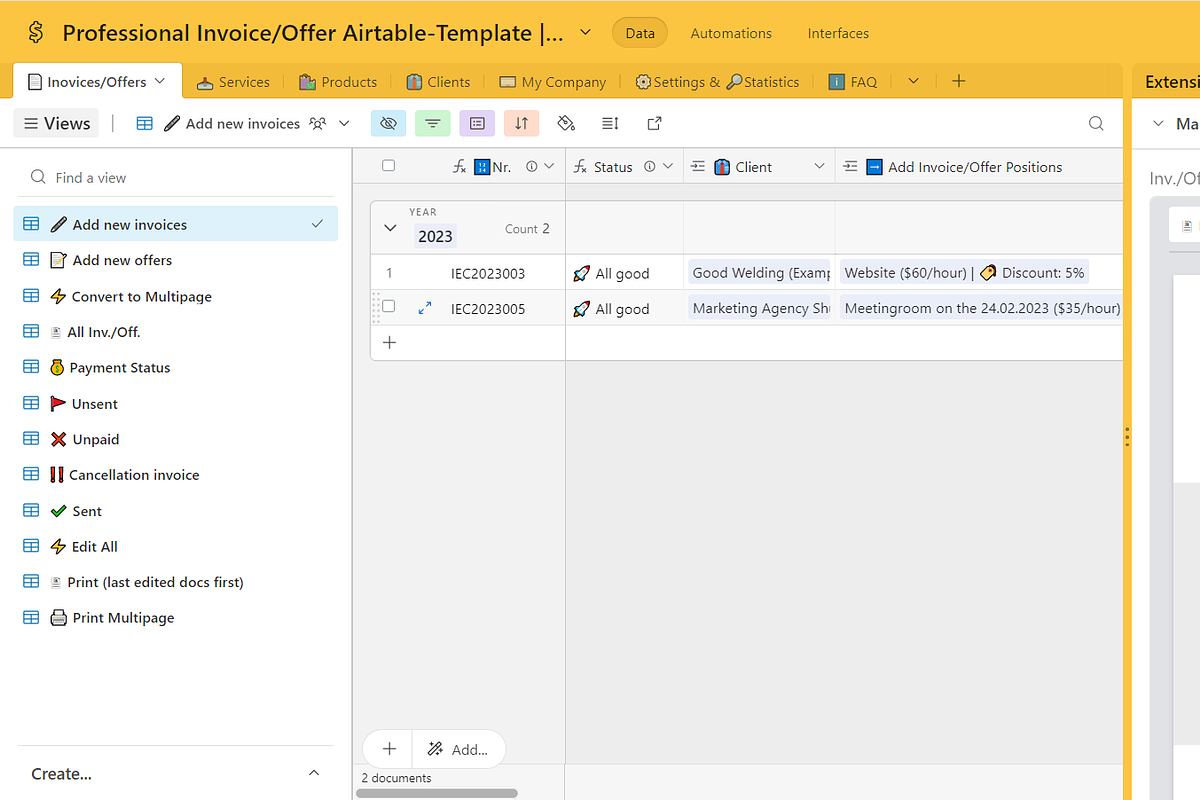This screenshot has width=1200, height=800.
Task: Click the info icon in the Nr. column header
Action: (532, 167)
